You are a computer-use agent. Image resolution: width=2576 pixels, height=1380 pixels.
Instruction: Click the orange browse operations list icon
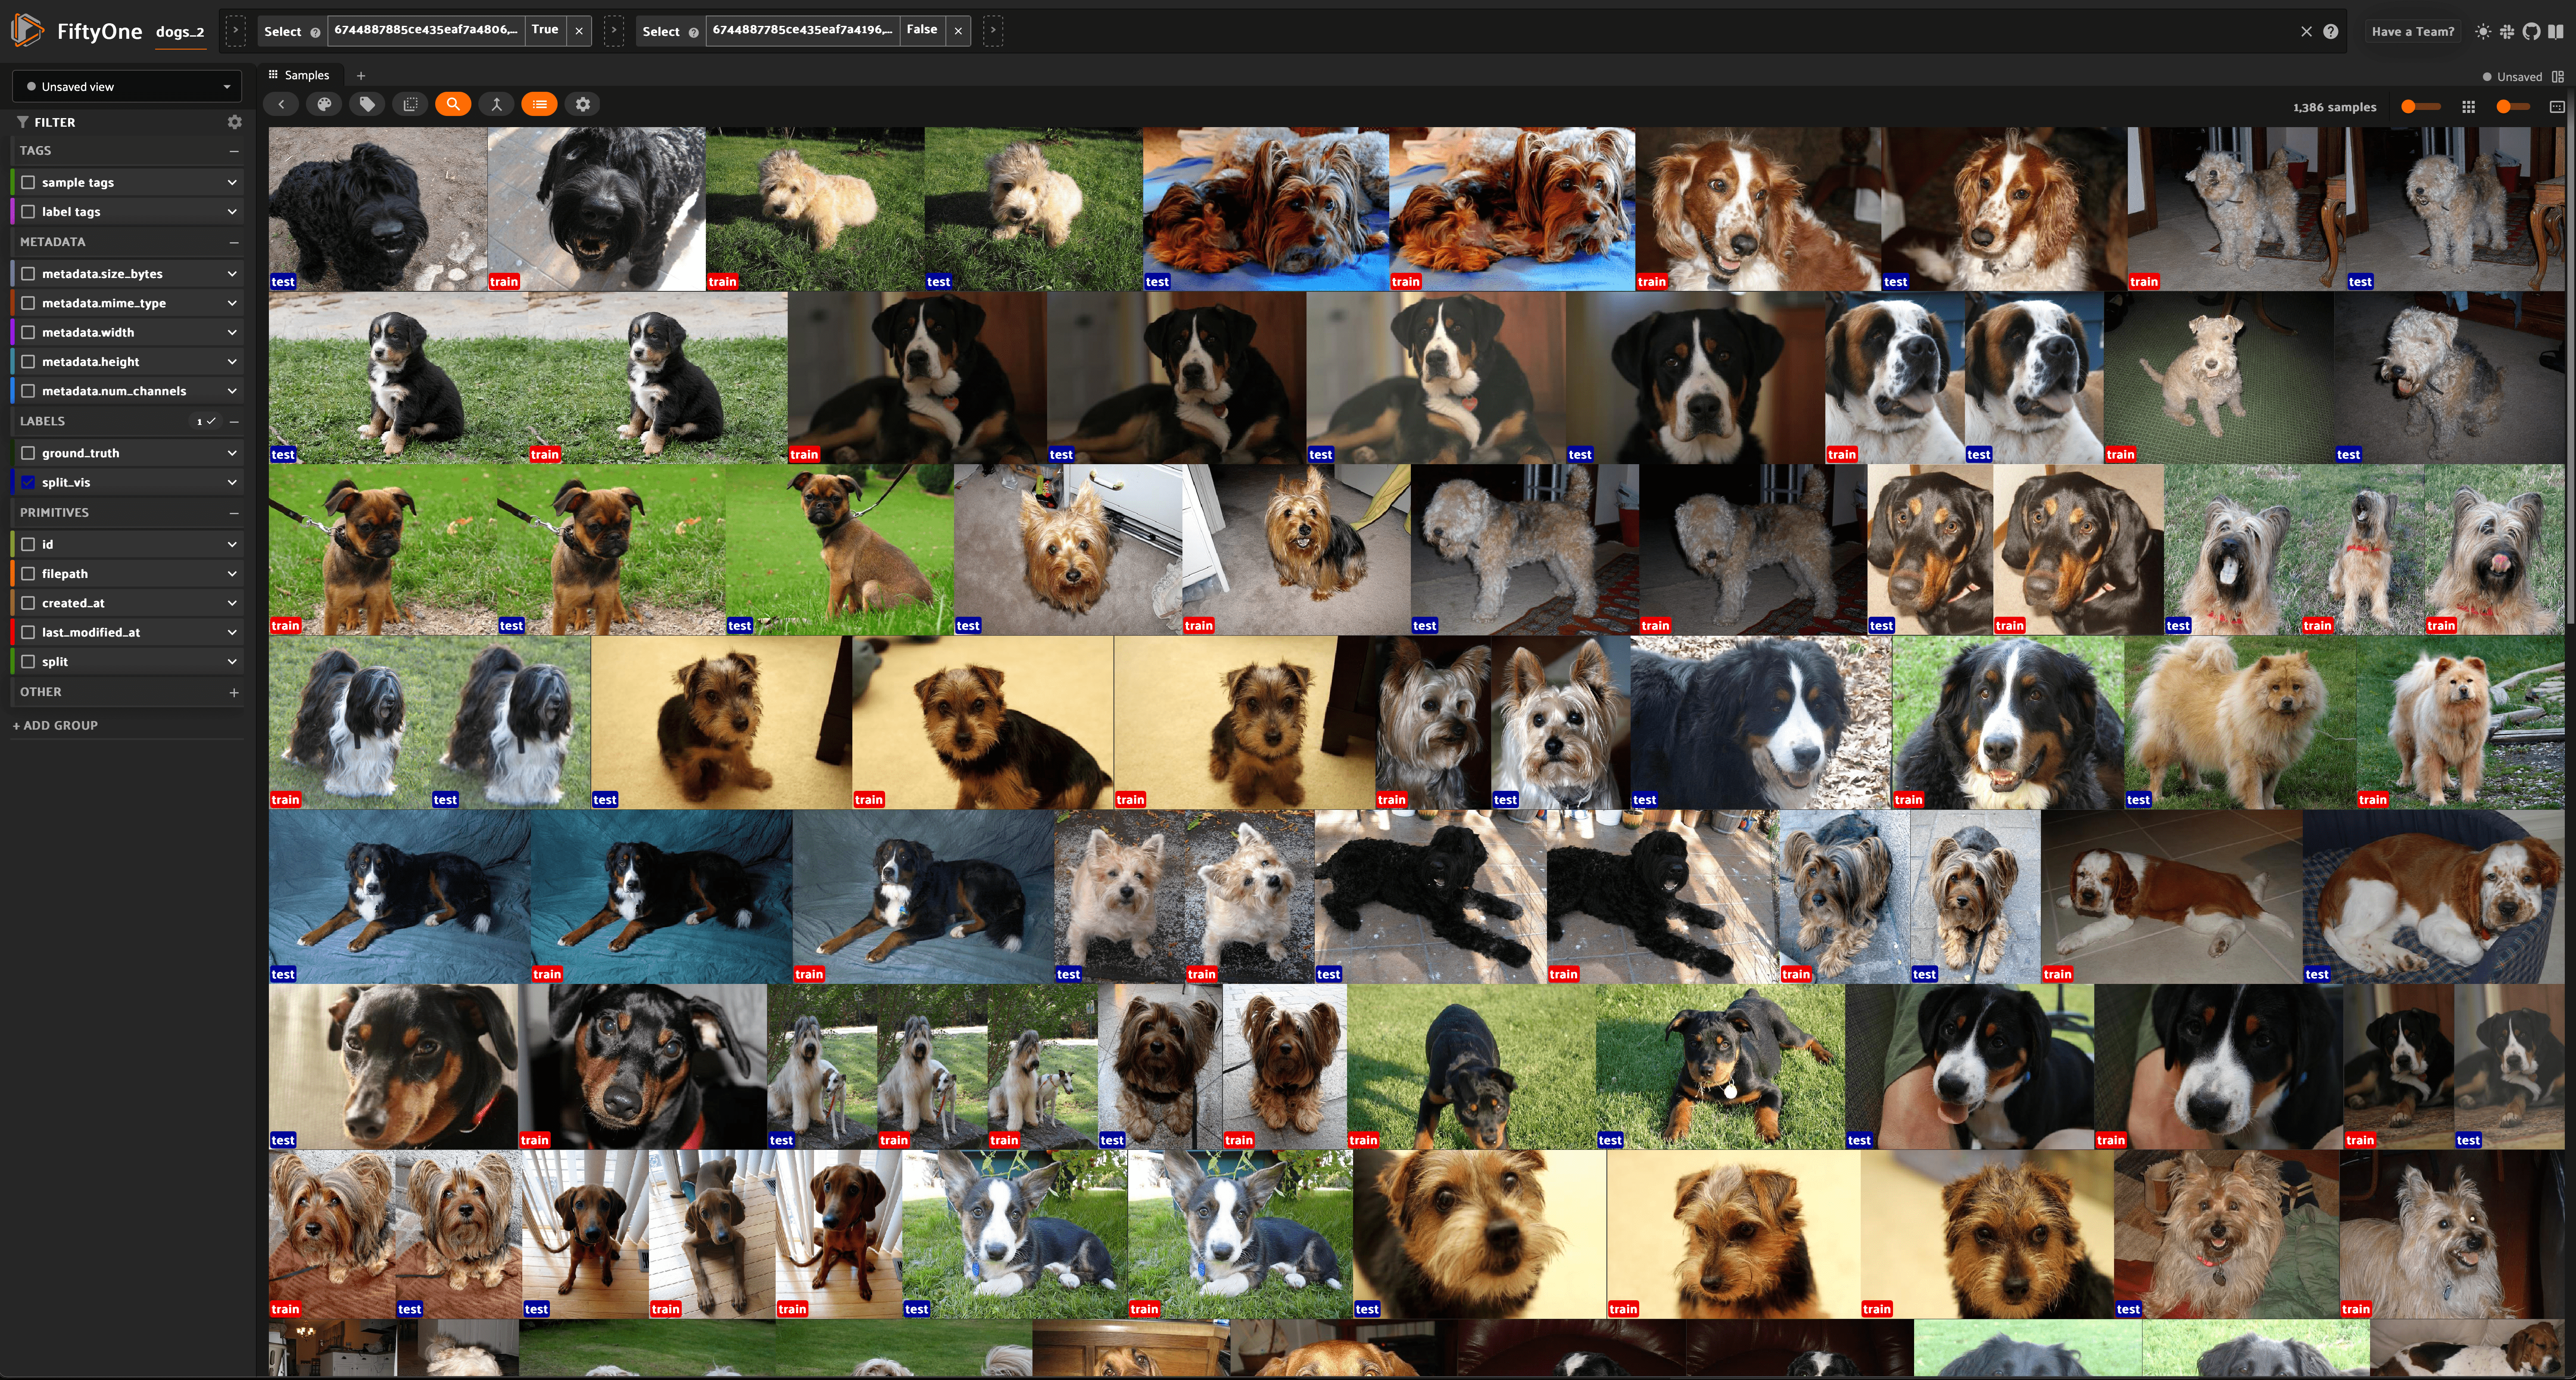point(540,104)
